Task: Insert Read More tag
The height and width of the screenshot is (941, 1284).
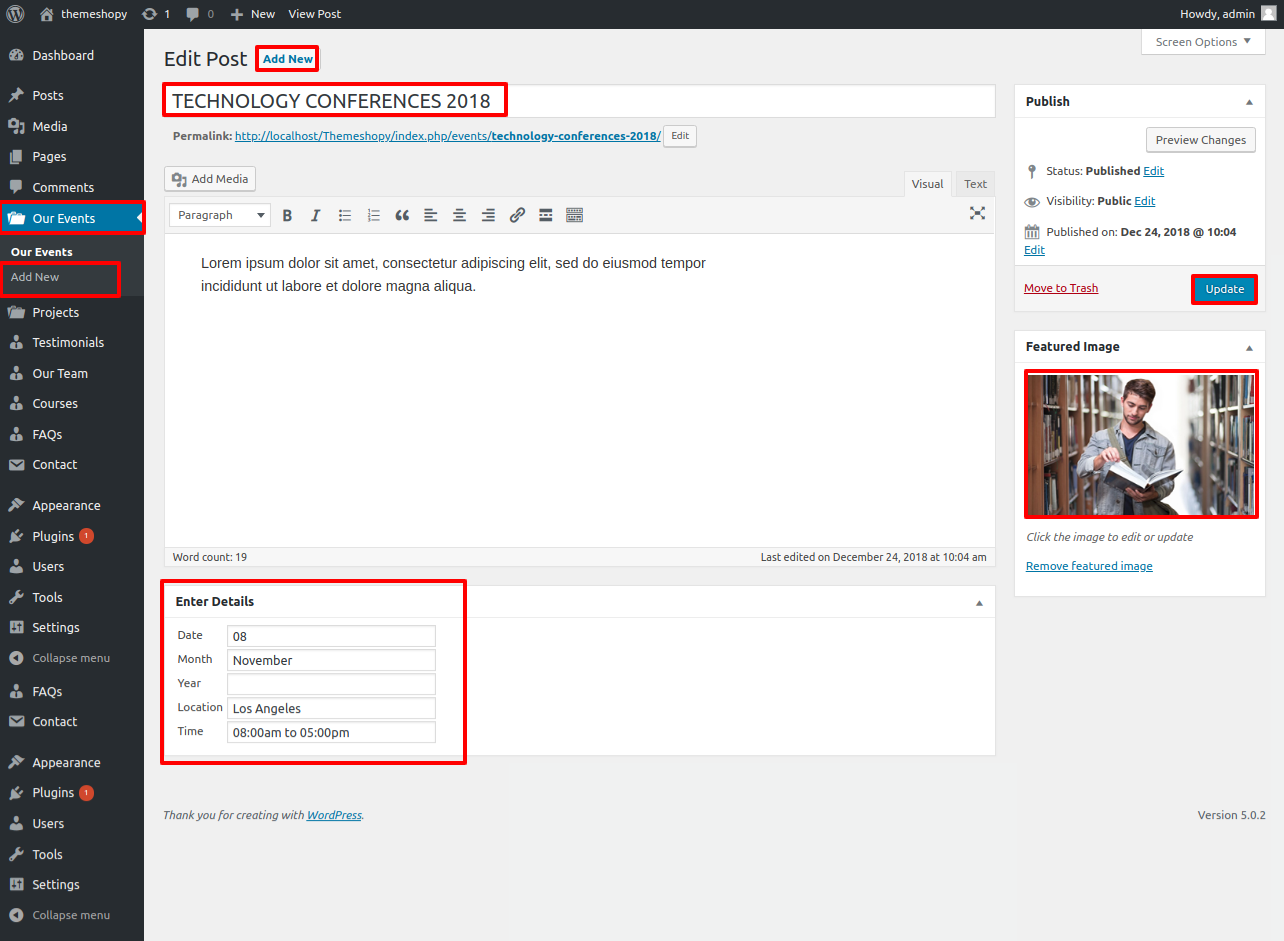Action: [546, 215]
